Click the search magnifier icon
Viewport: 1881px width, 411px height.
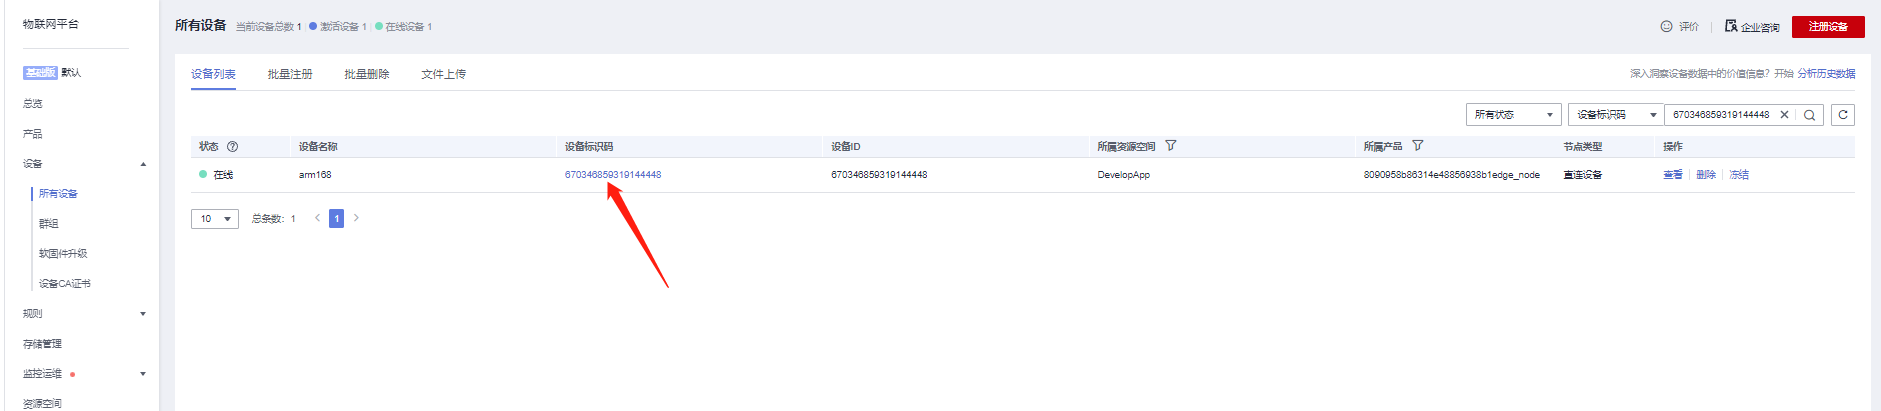click(x=1809, y=115)
